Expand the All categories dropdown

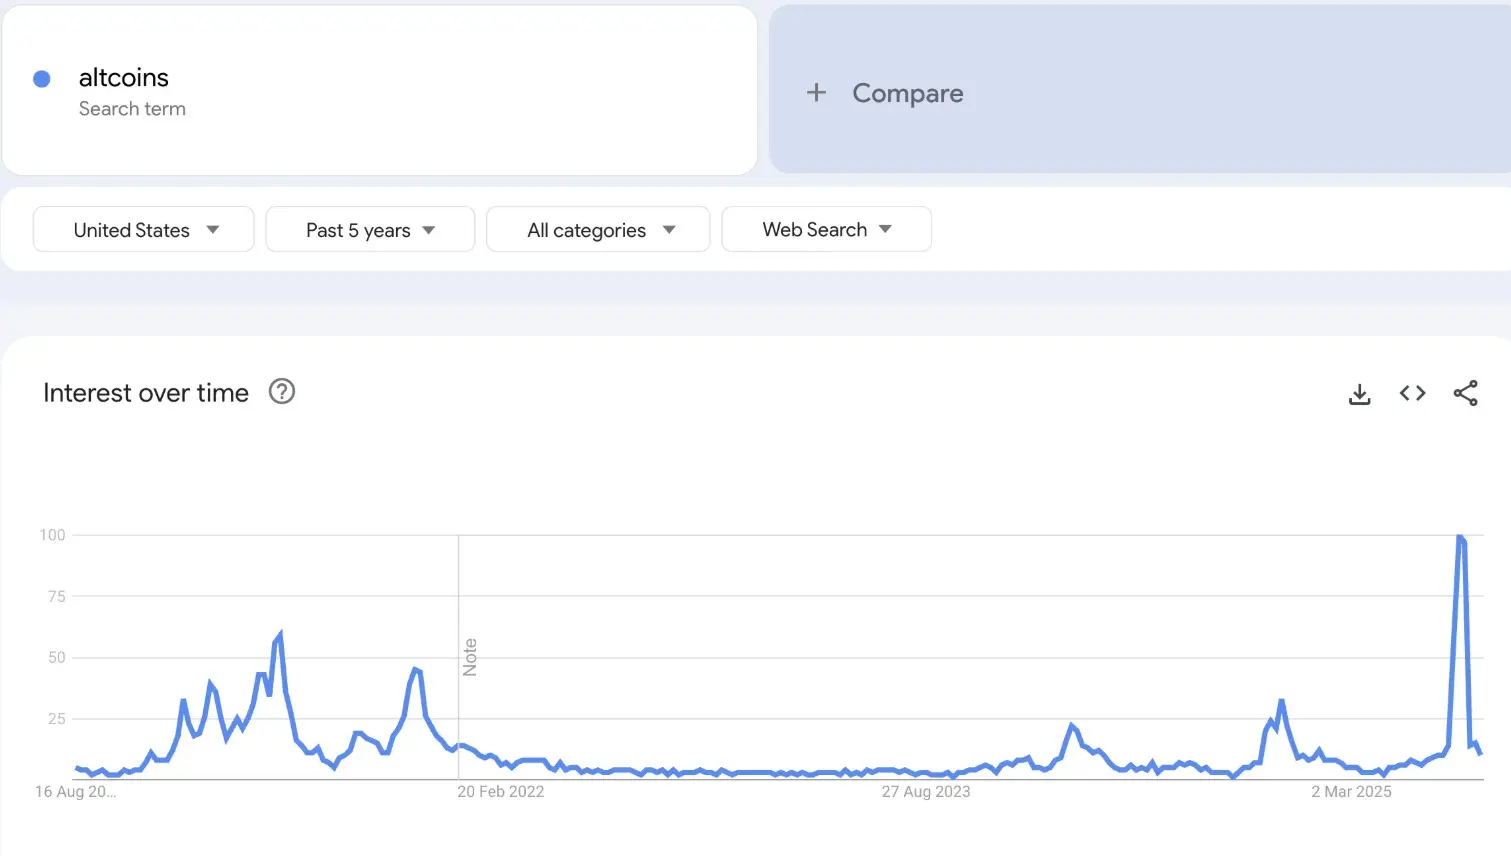[598, 230]
